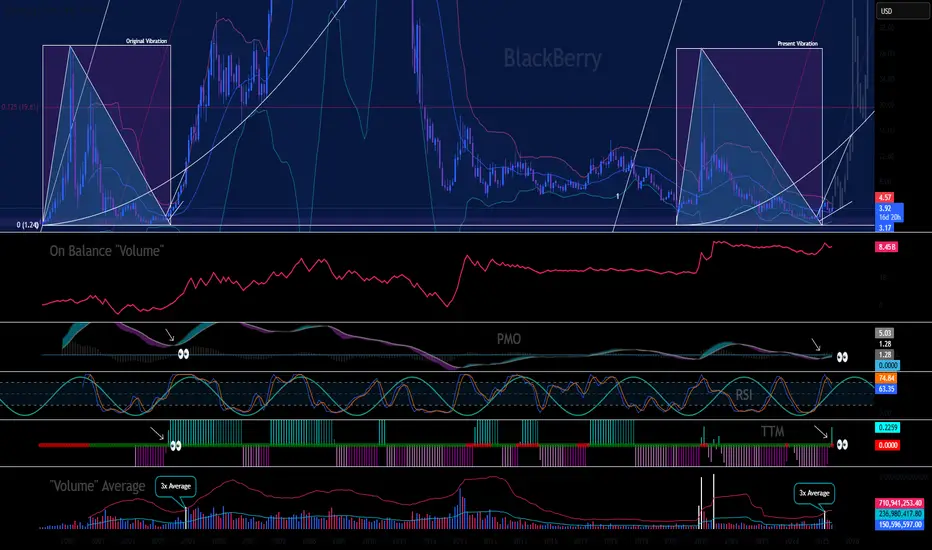Select the "Volume" Average pane title

(97, 486)
